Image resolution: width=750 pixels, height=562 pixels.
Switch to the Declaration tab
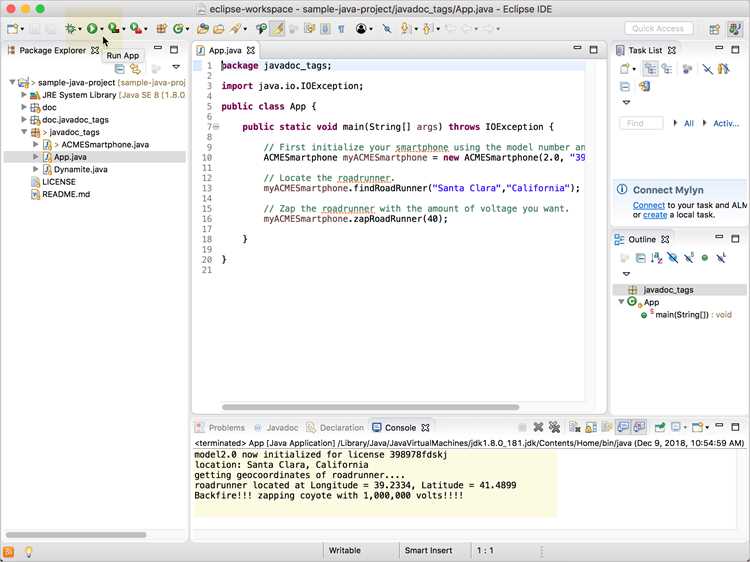[335, 428]
